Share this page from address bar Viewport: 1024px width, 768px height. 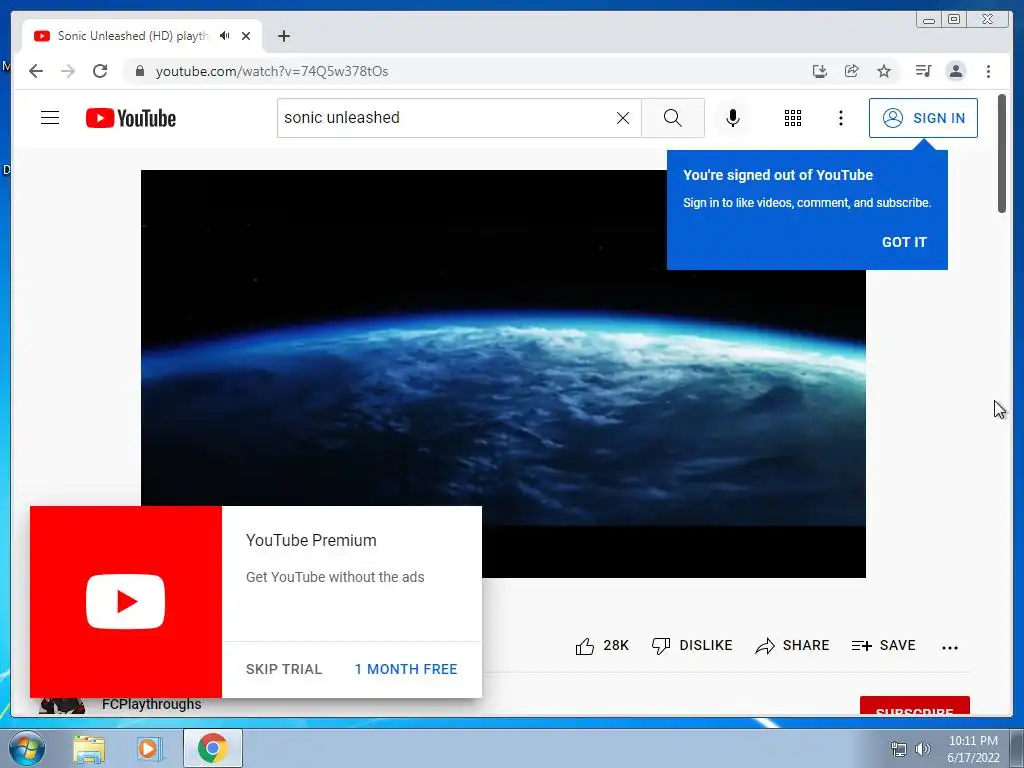(852, 71)
